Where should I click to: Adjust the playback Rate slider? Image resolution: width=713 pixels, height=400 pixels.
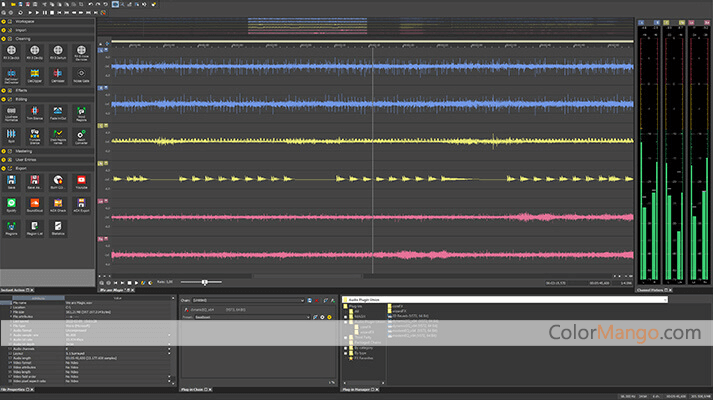point(206,282)
